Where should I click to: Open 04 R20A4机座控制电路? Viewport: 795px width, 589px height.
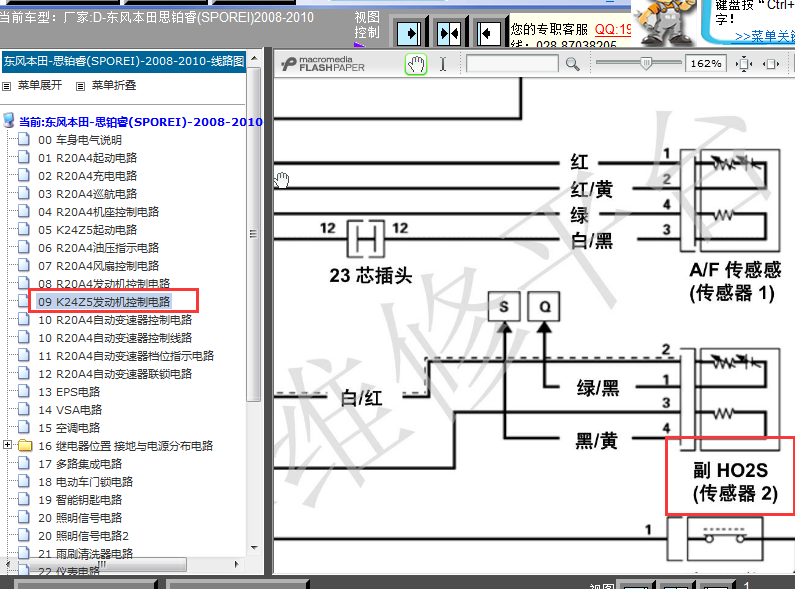pyautogui.click(x=98, y=212)
